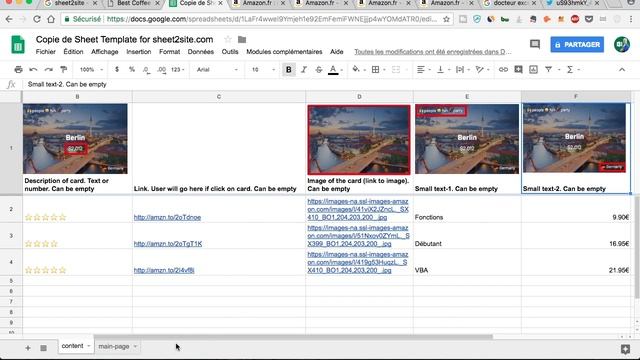Open comments speech bubble icon
Viewport: 640px width, 360px height.
pos(535,44)
